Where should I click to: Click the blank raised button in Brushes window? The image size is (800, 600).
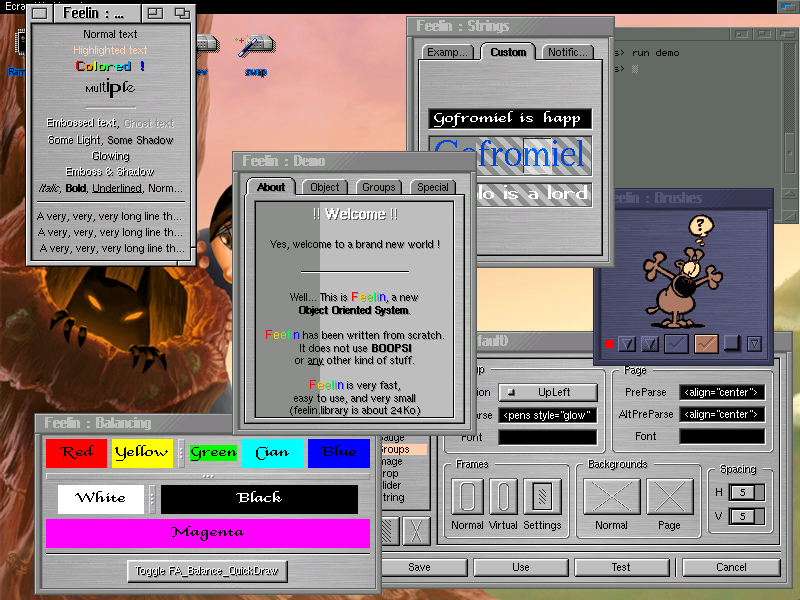pyautogui.click(x=732, y=343)
